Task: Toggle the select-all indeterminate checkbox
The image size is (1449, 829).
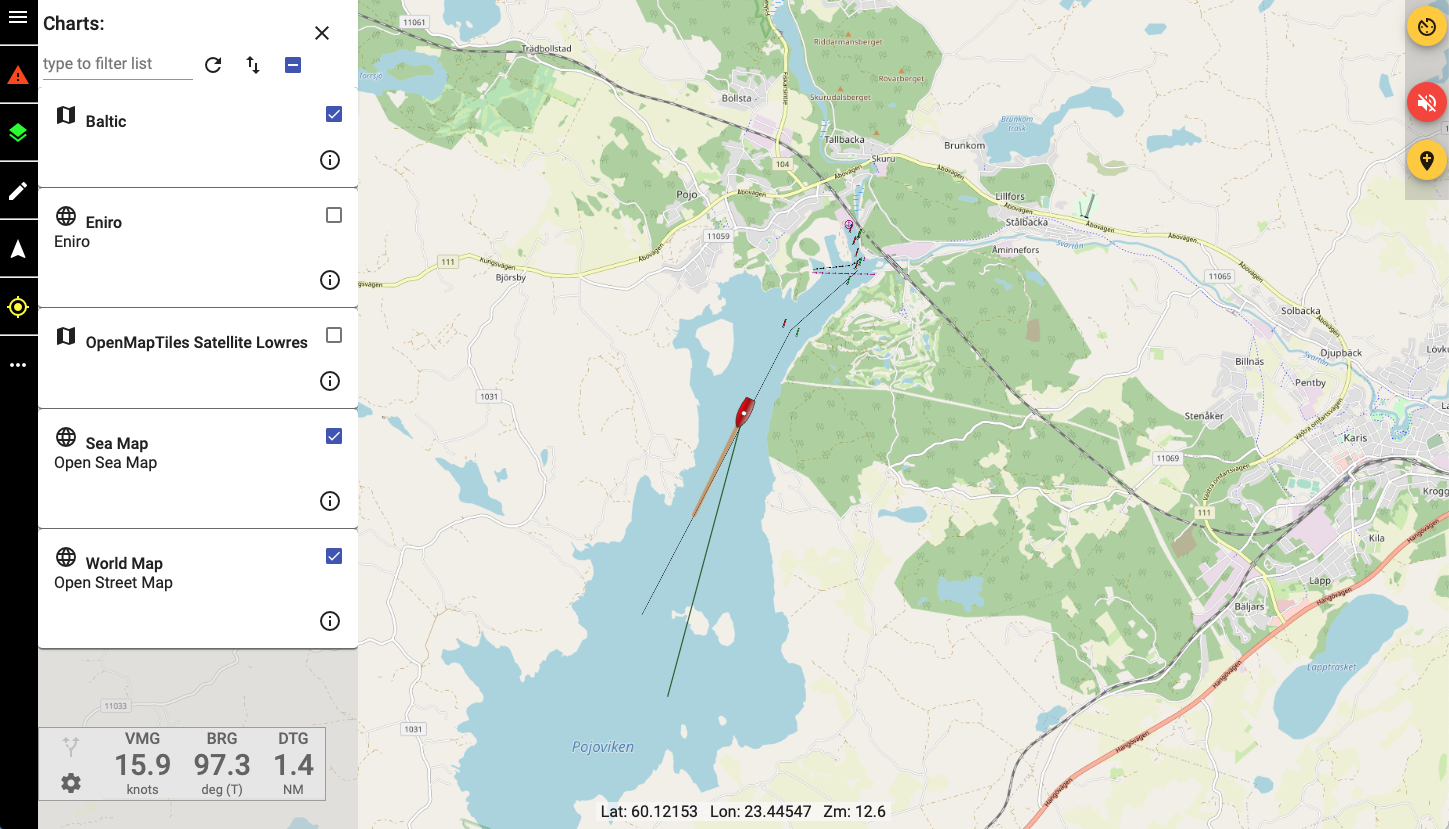Action: (293, 65)
